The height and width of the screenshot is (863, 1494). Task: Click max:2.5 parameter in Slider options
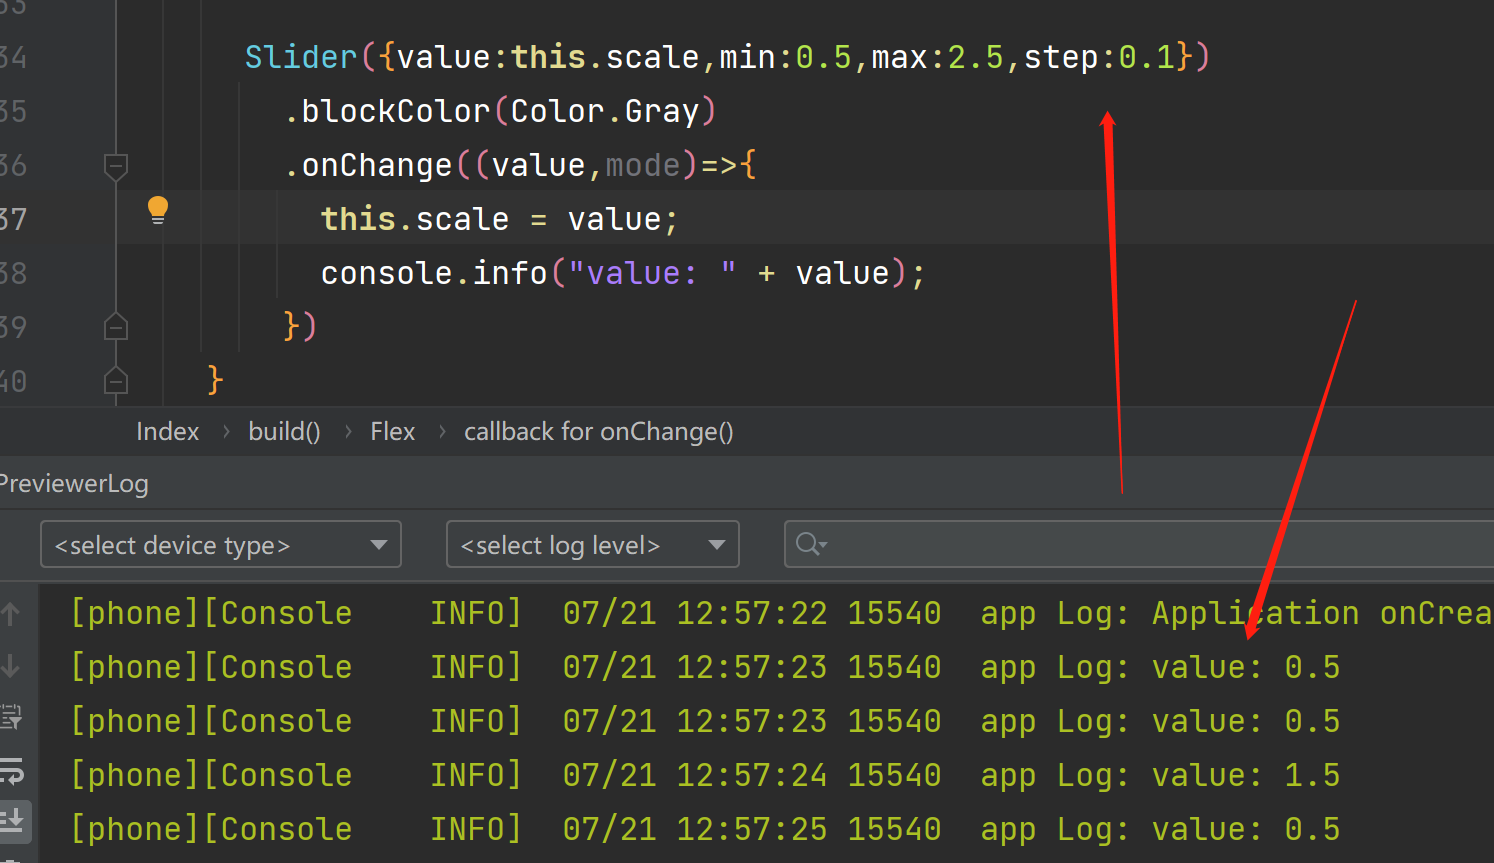coord(937,57)
